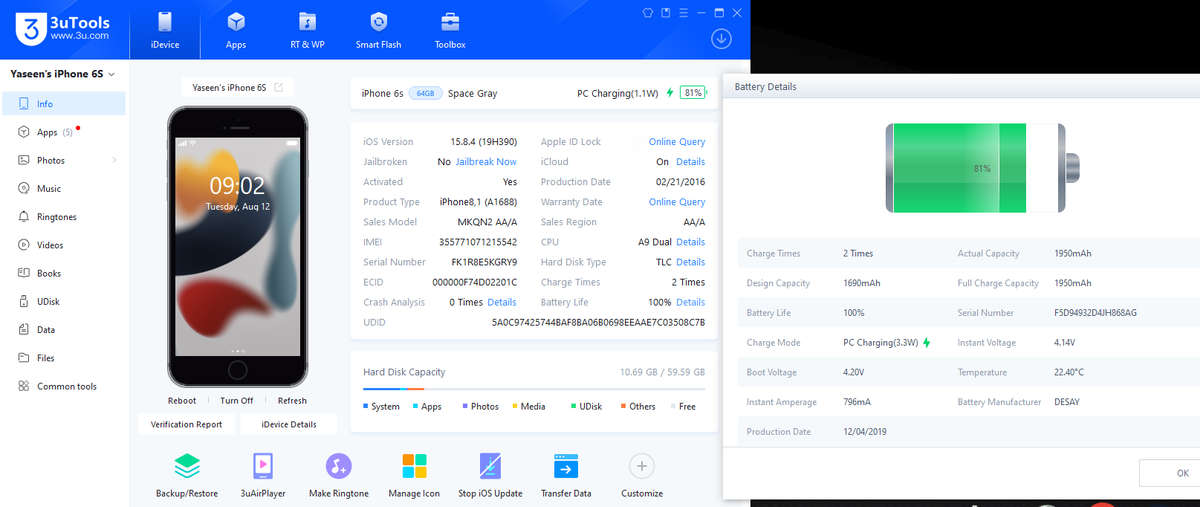1200x507 pixels.
Task: Switch to the Smart Flash tab
Action: click(x=378, y=29)
